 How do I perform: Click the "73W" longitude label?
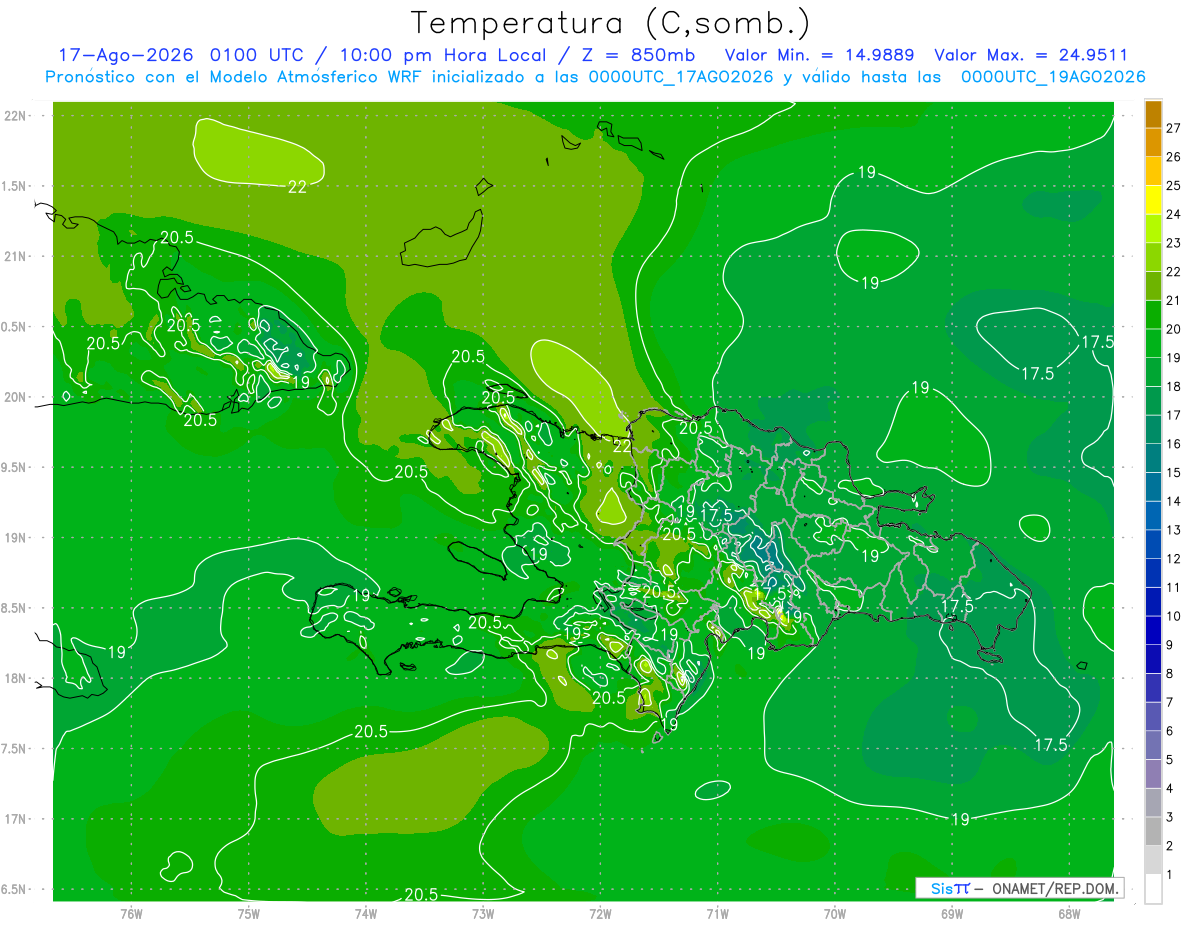click(x=483, y=913)
